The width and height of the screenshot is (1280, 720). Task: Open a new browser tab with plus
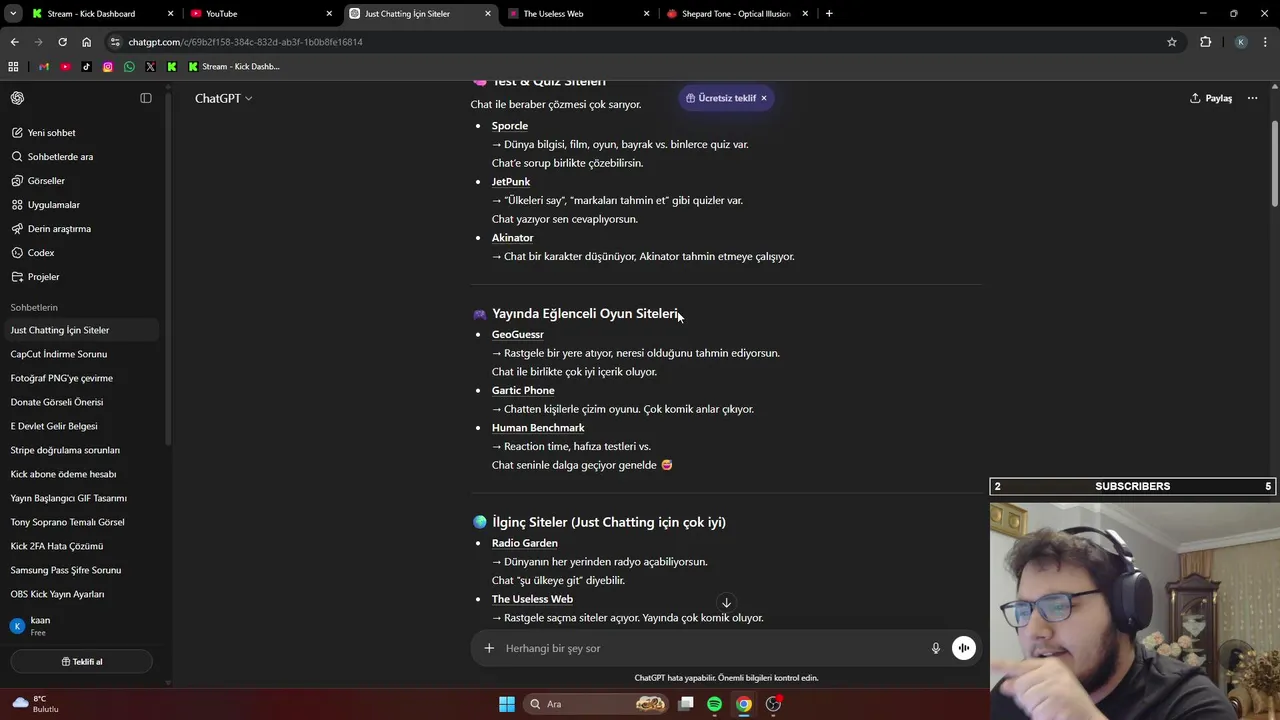[x=829, y=14]
